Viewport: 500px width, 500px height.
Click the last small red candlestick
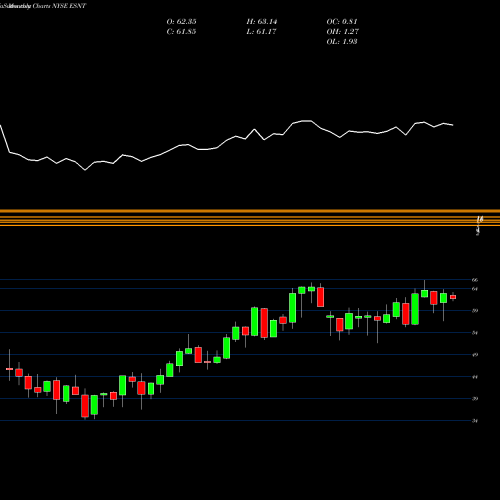tap(453, 297)
